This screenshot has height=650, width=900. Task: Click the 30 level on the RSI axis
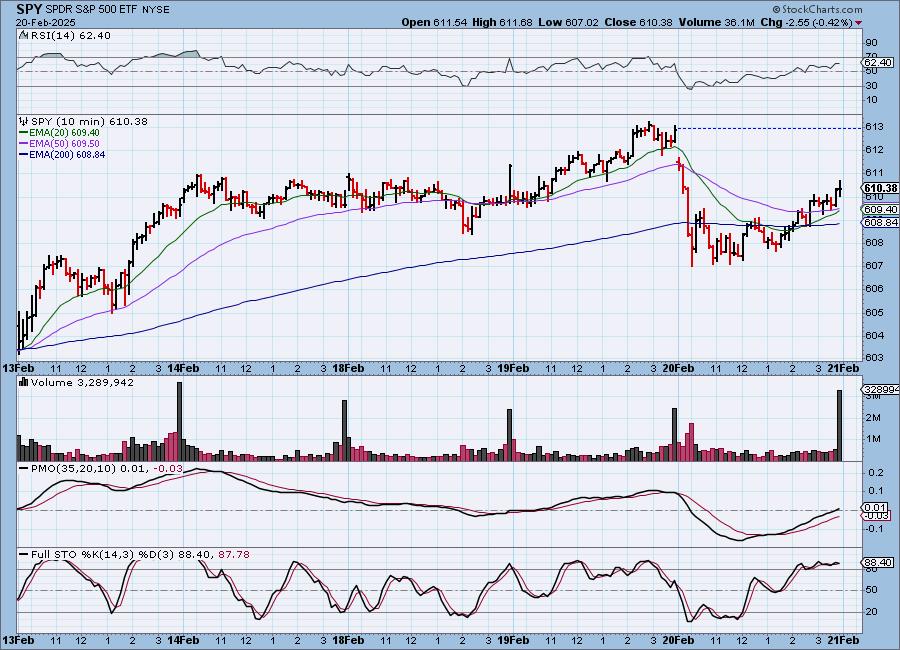871,86
